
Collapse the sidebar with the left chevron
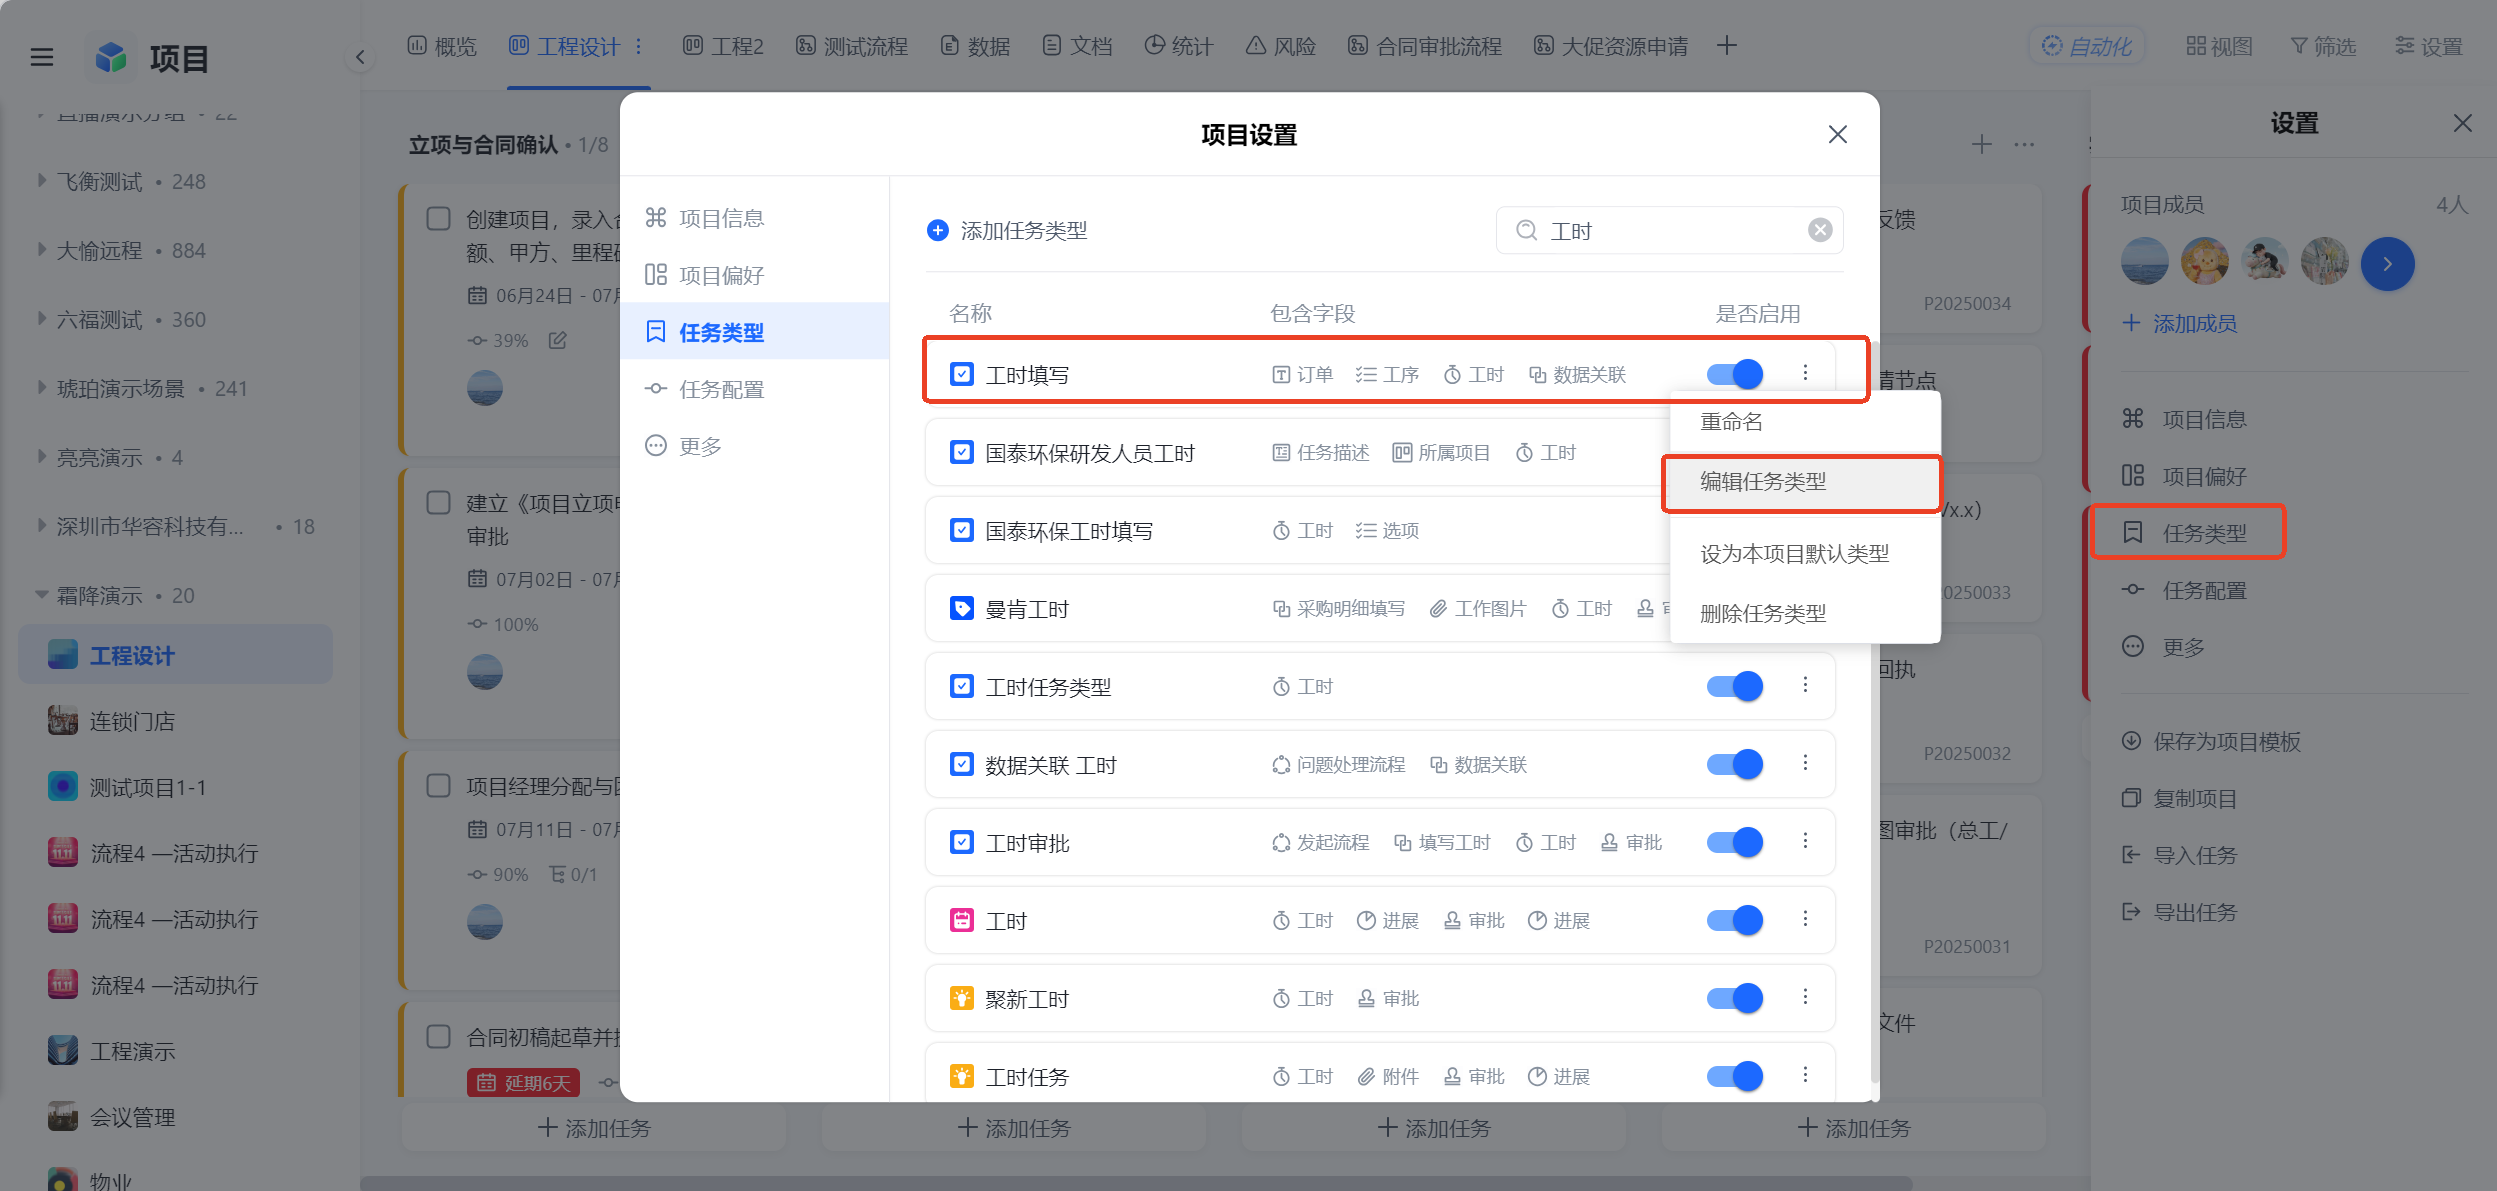click(x=360, y=57)
